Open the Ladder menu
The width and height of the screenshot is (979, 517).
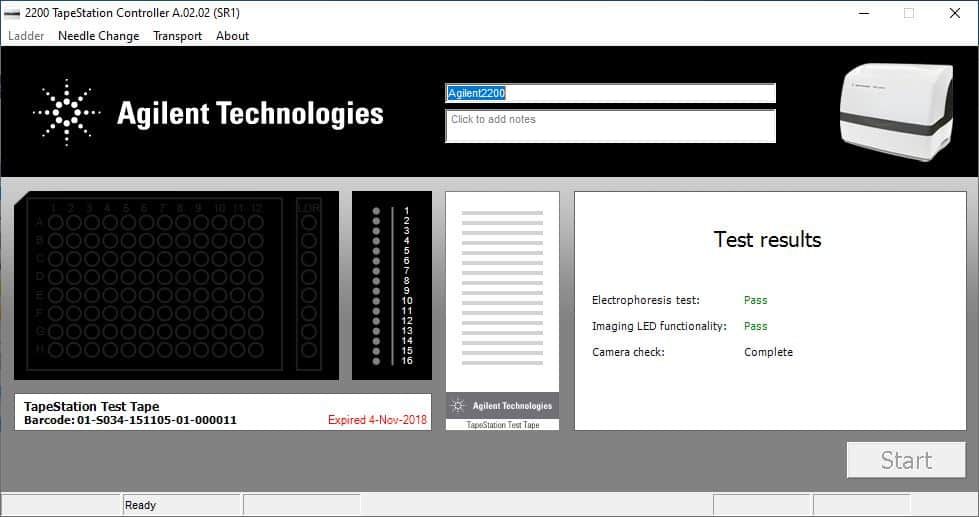(26, 36)
